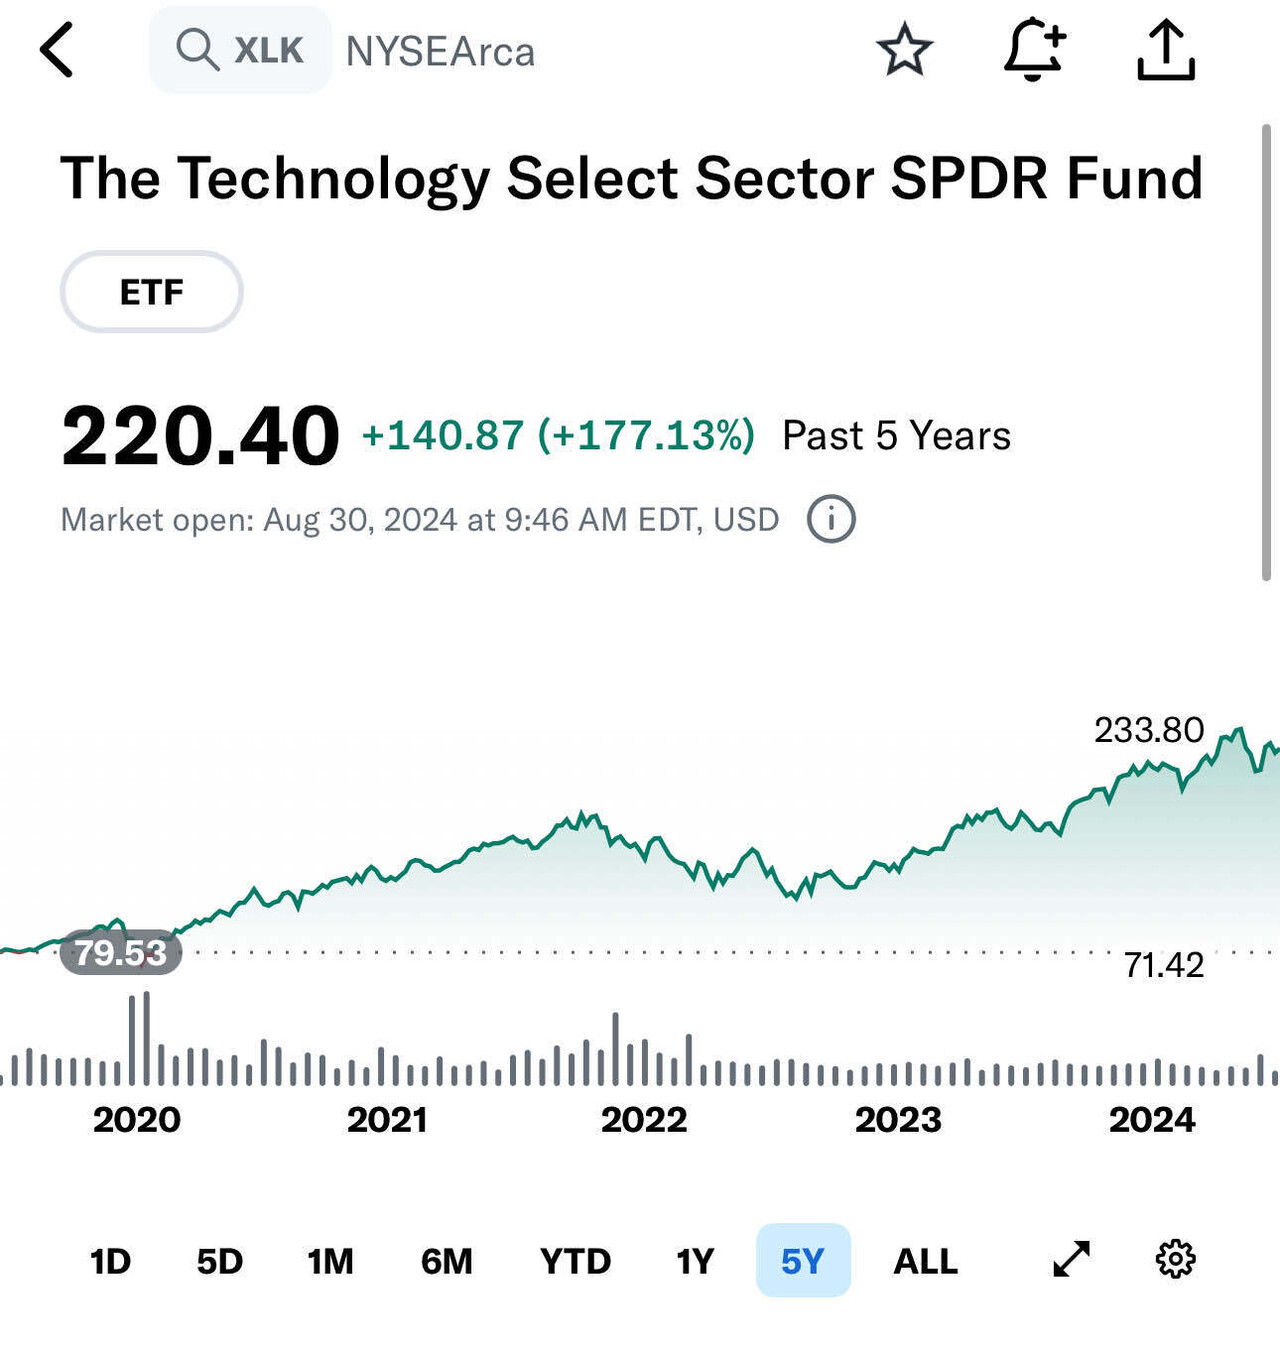Expand chart to fullscreen with arrows icon

pyautogui.click(x=1071, y=1259)
